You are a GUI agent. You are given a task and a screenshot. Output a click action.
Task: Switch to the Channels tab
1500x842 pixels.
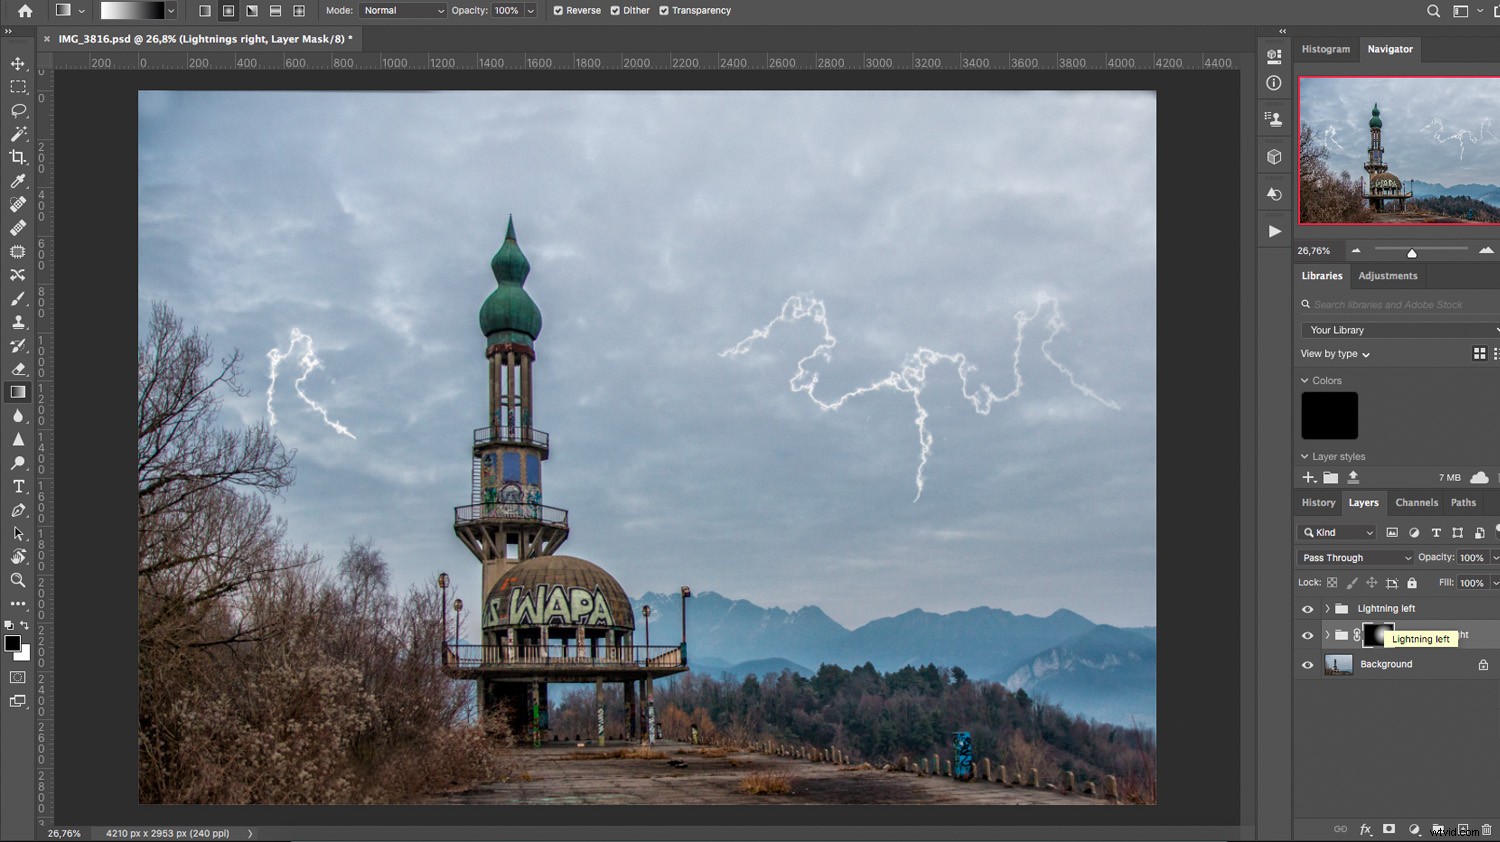(1416, 502)
